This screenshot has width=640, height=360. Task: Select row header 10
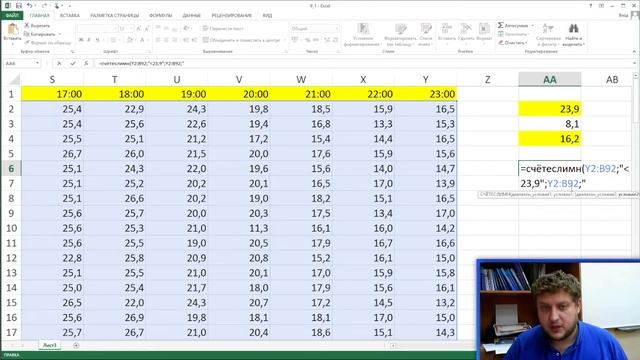coord(11,228)
